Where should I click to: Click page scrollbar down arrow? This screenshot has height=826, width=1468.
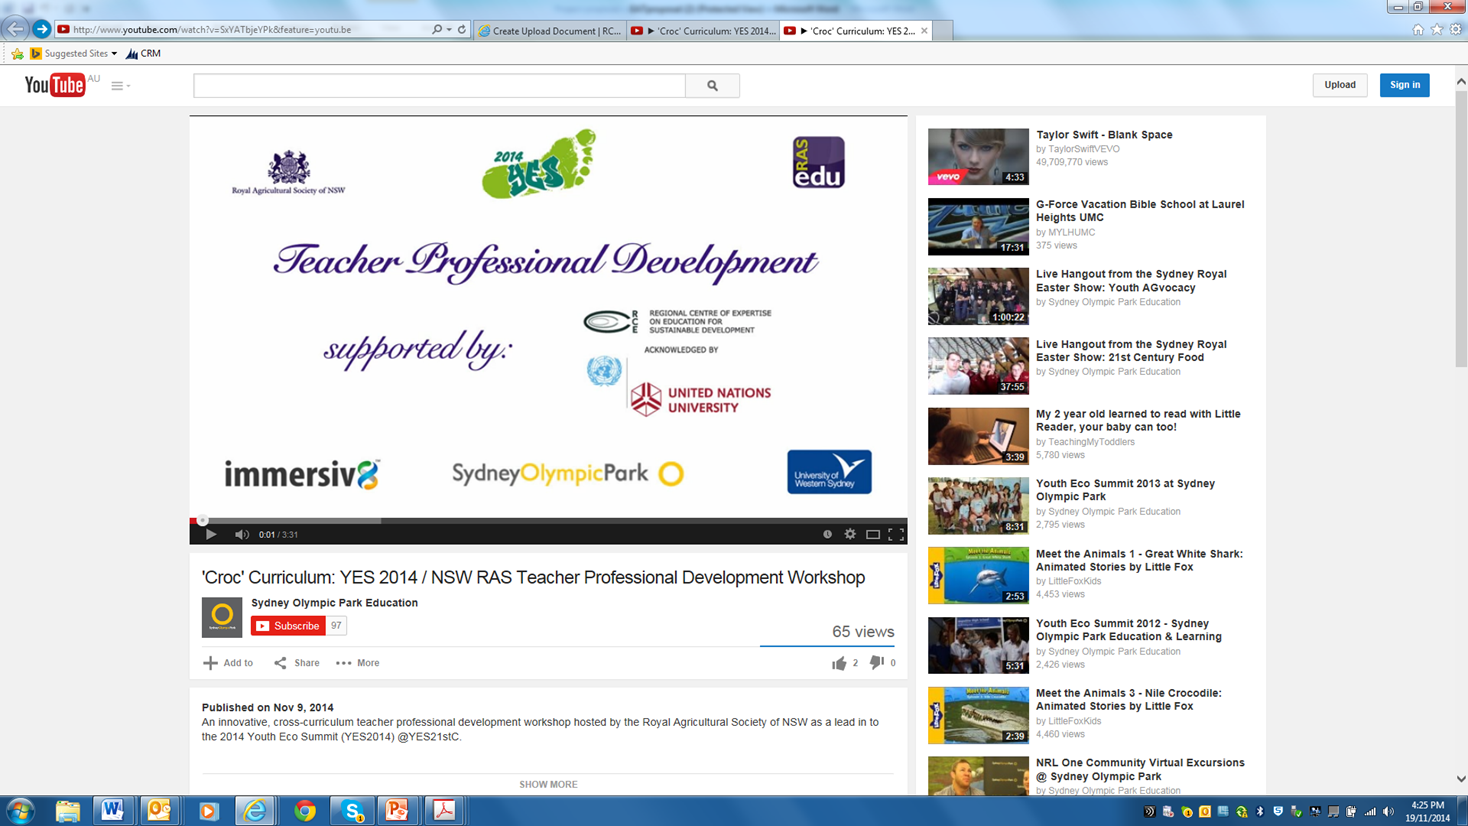point(1461,779)
